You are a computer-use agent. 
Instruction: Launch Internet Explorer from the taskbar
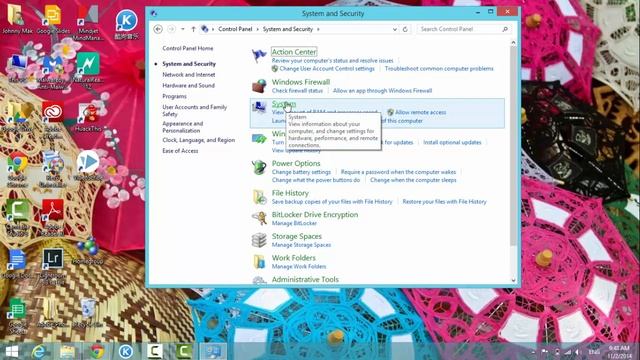(x=38, y=351)
